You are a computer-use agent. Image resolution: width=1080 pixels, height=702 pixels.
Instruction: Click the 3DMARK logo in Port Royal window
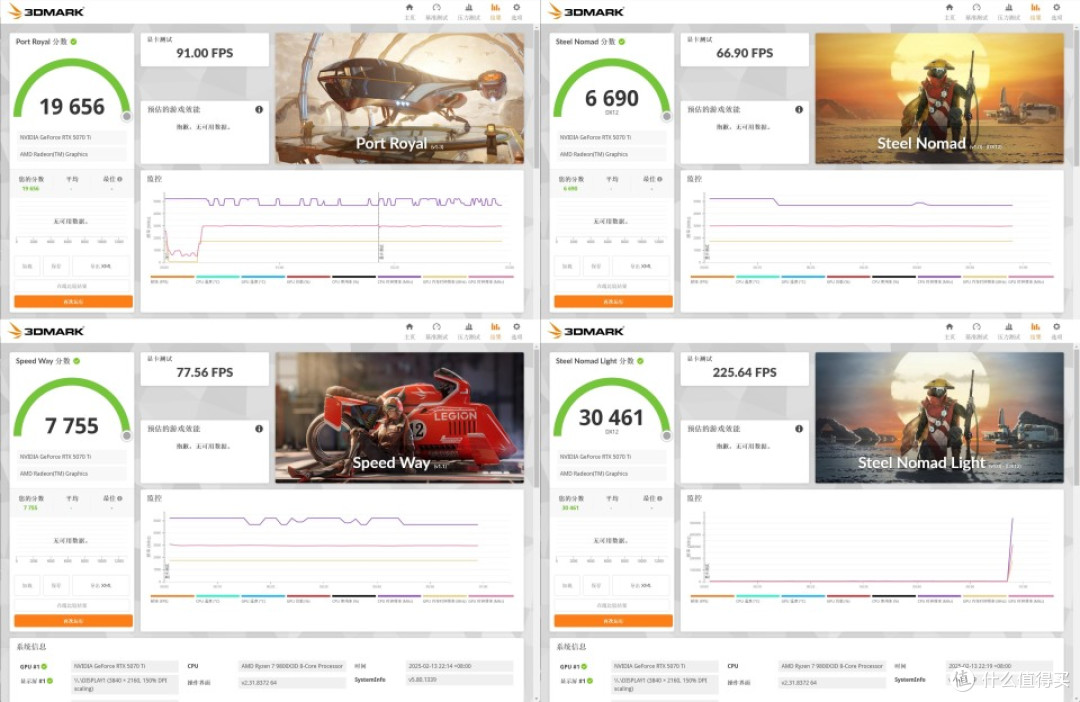point(46,12)
